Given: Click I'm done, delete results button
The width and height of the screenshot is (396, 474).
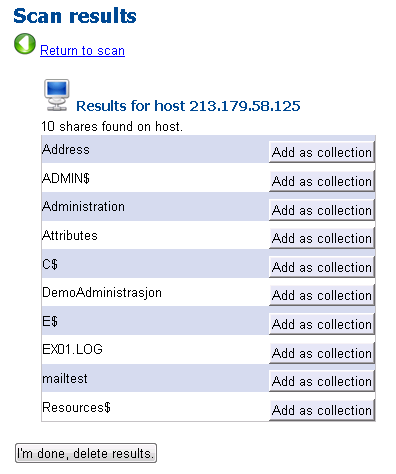Looking at the screenshot, I should tap(86, 453).
